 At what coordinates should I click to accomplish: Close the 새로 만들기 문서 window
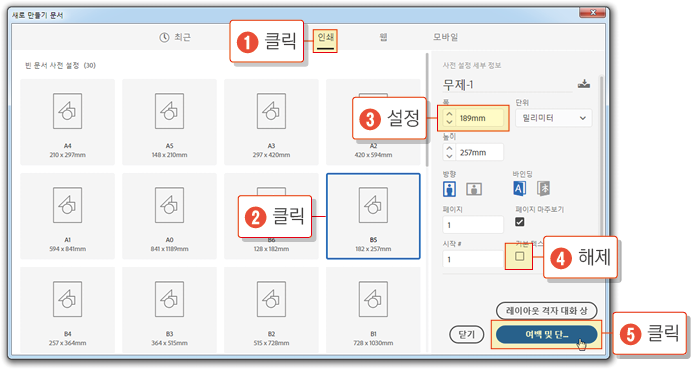[592, 12]
